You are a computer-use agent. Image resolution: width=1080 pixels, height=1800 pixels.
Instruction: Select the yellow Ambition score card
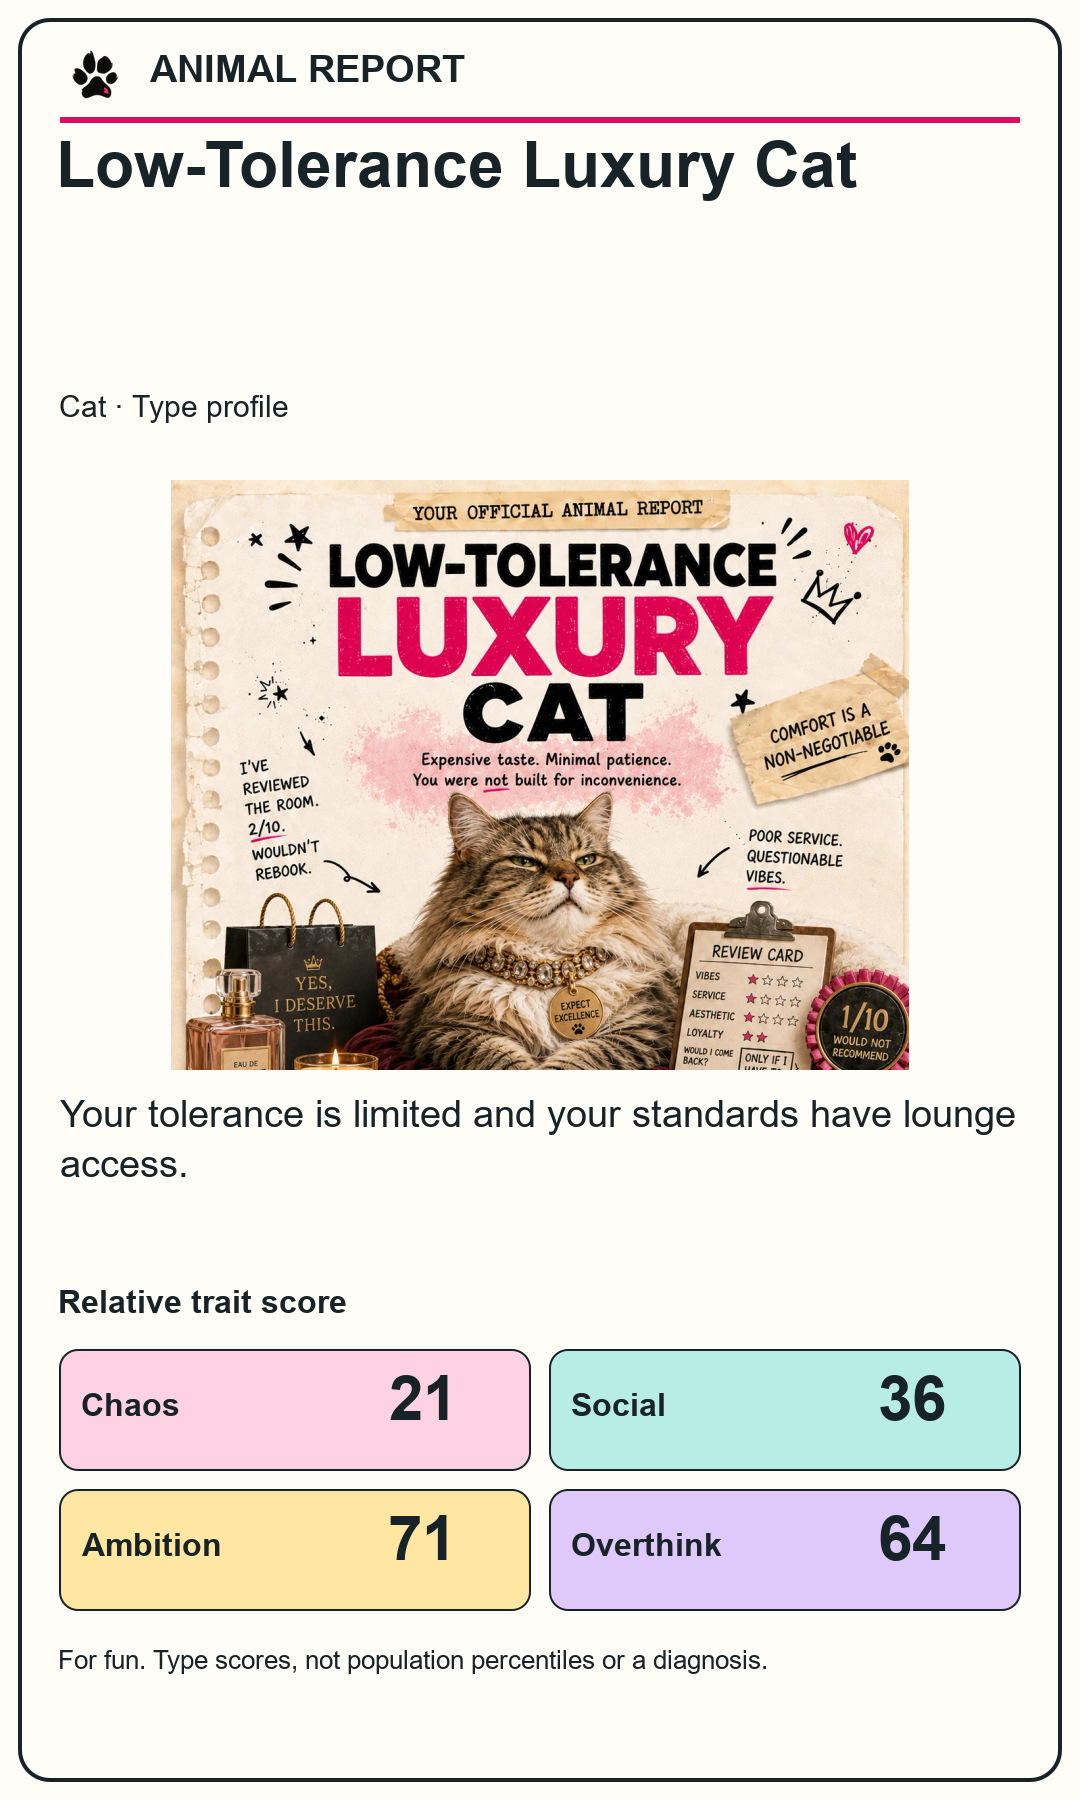pos(295,1550)
